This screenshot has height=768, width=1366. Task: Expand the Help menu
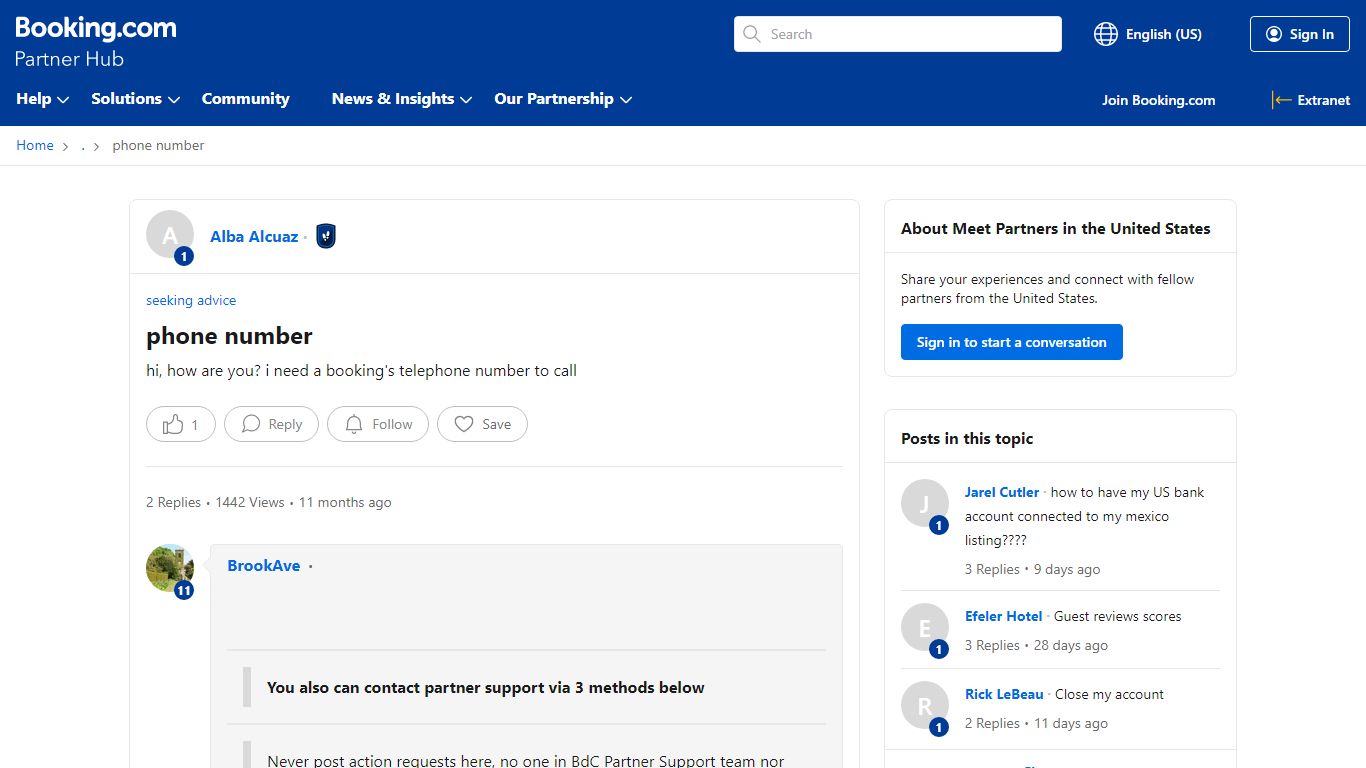43,99
